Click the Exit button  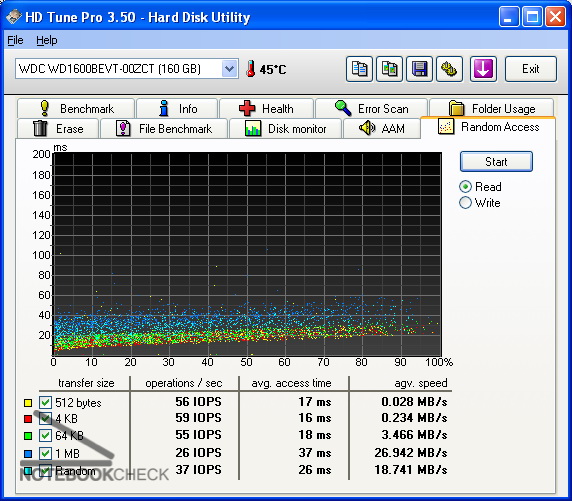[x=531, y=69]
